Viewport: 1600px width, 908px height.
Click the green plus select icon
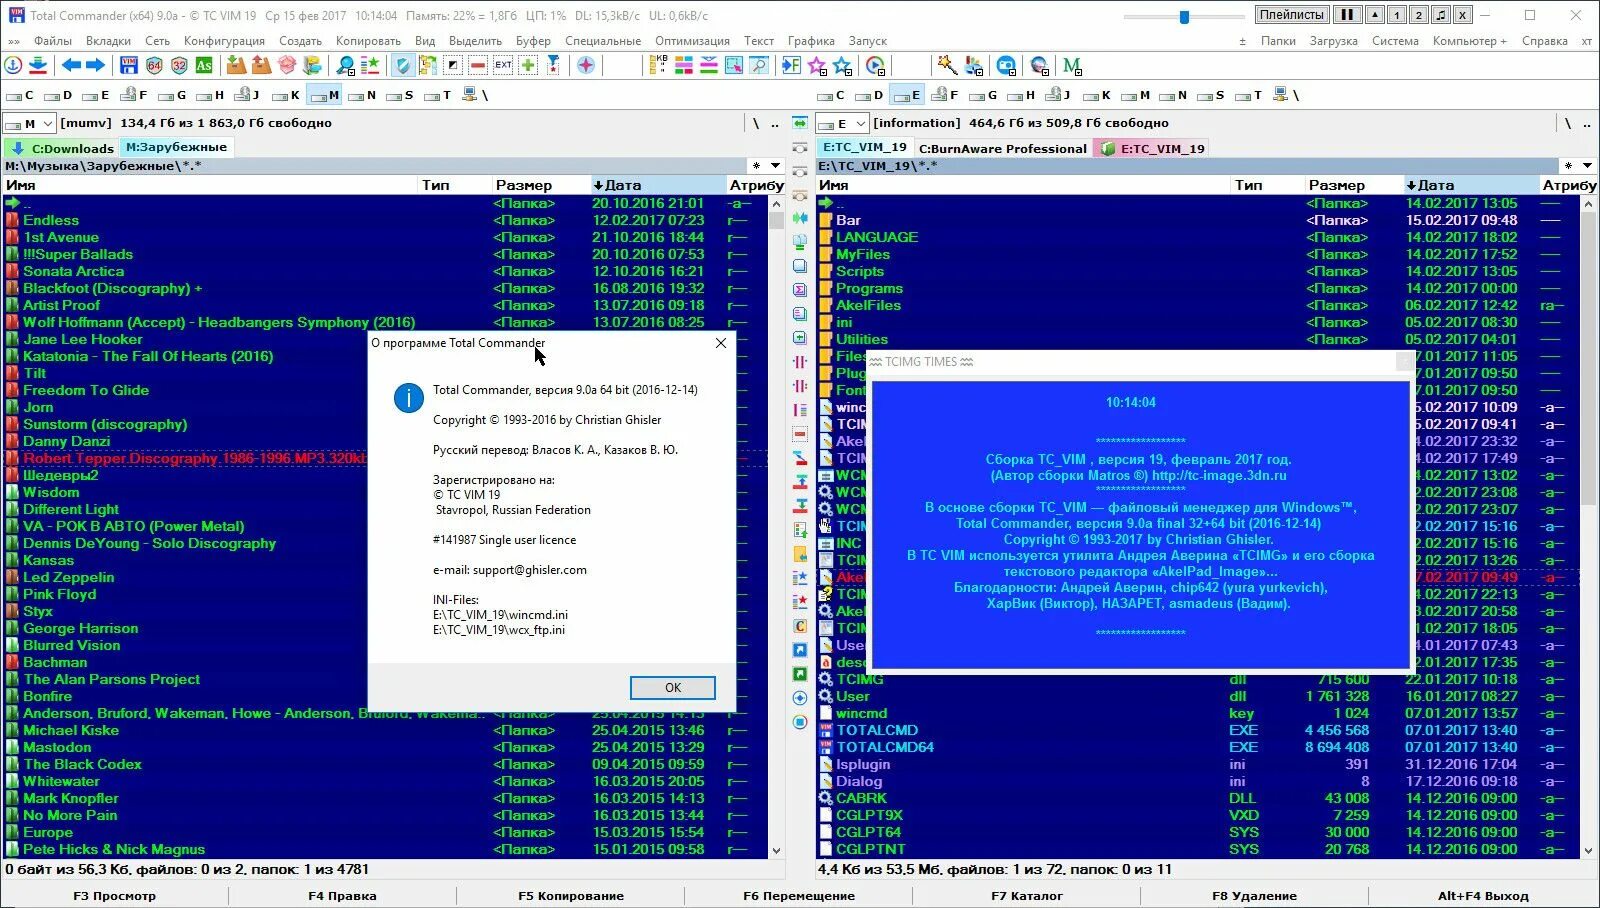tap(528, 65)
